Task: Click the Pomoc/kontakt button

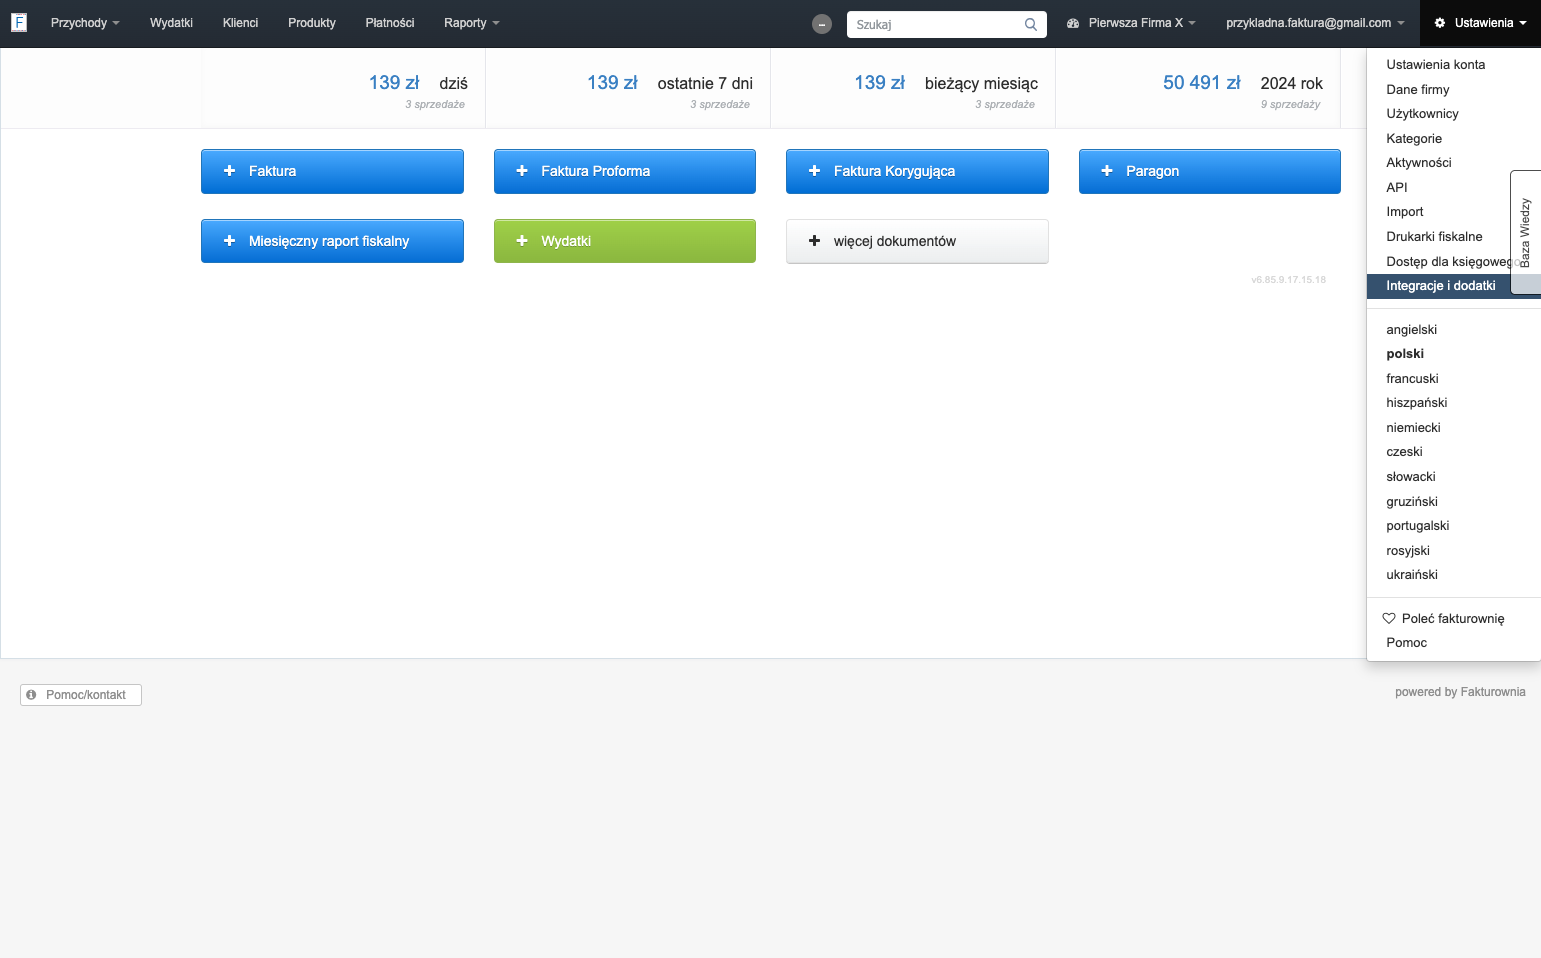Action: pos(81,695)
